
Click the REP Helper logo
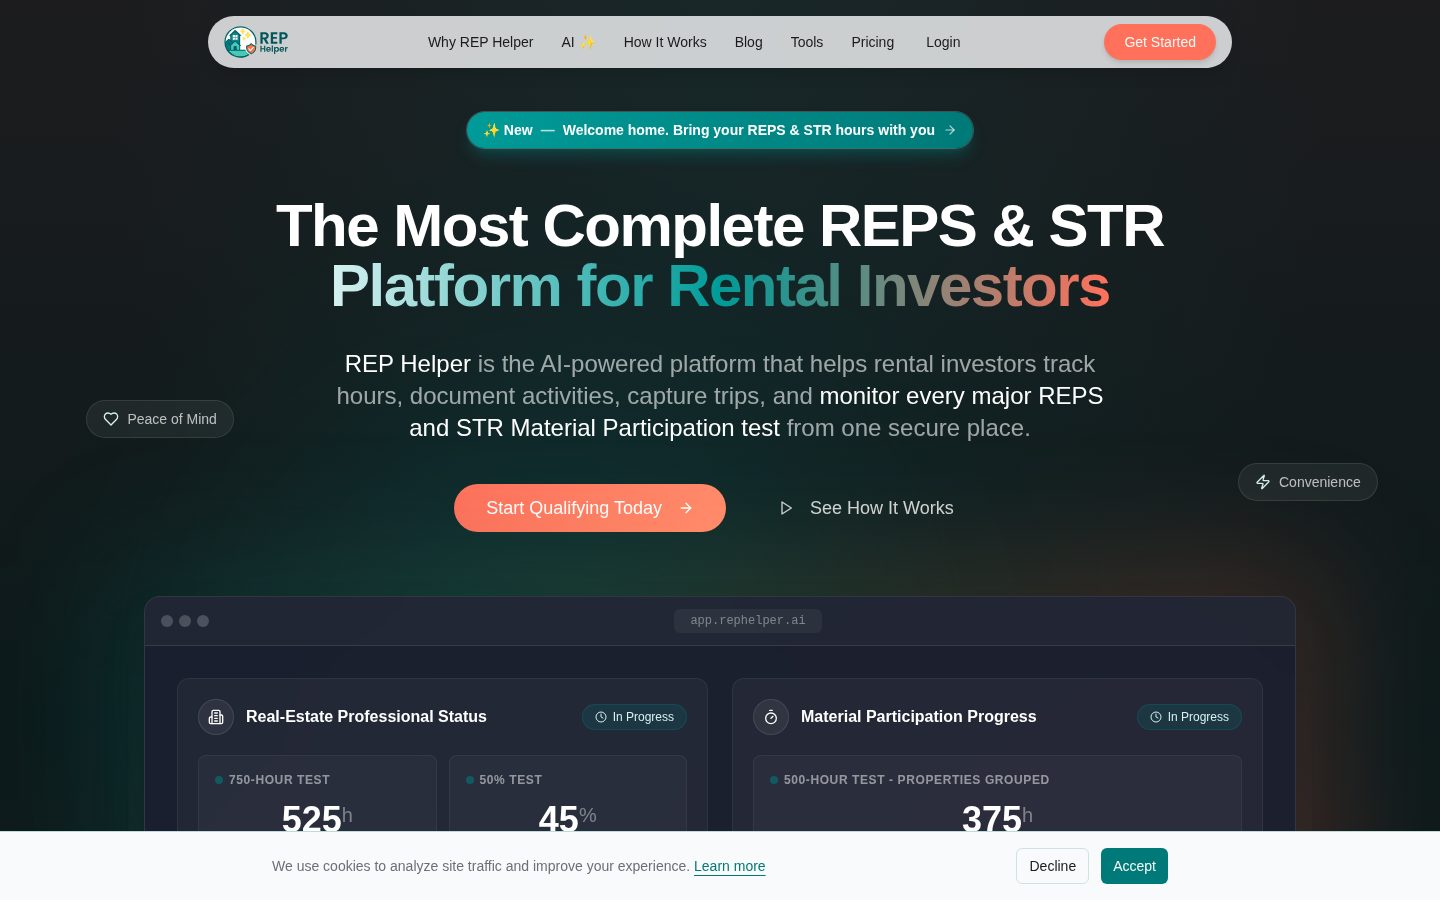click(256, 42)
